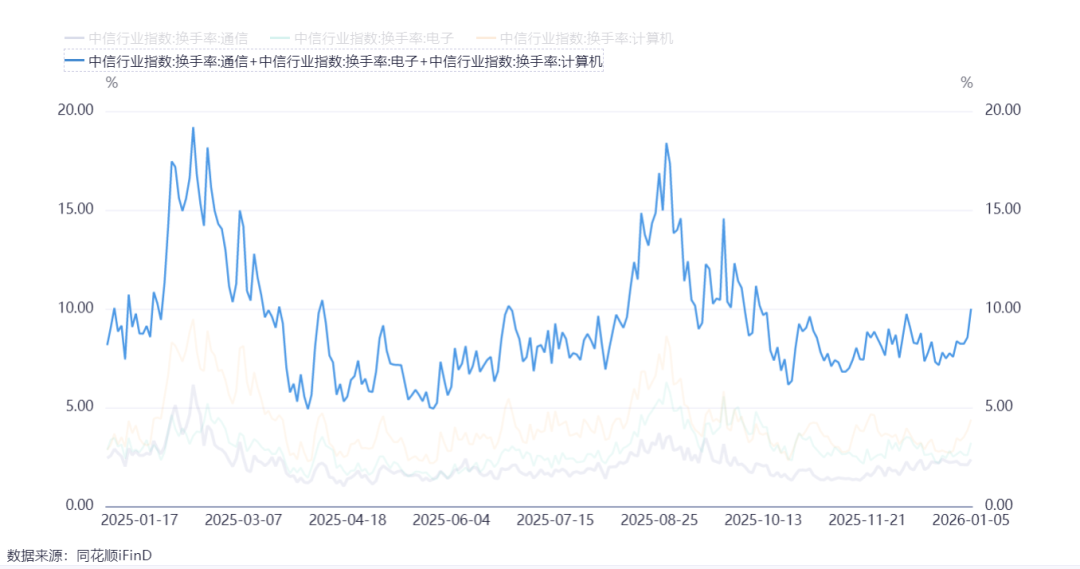Screen dimensions: 1080x569
Task: Click the x-axis date 2025-06-04
Action: [451, 519]
